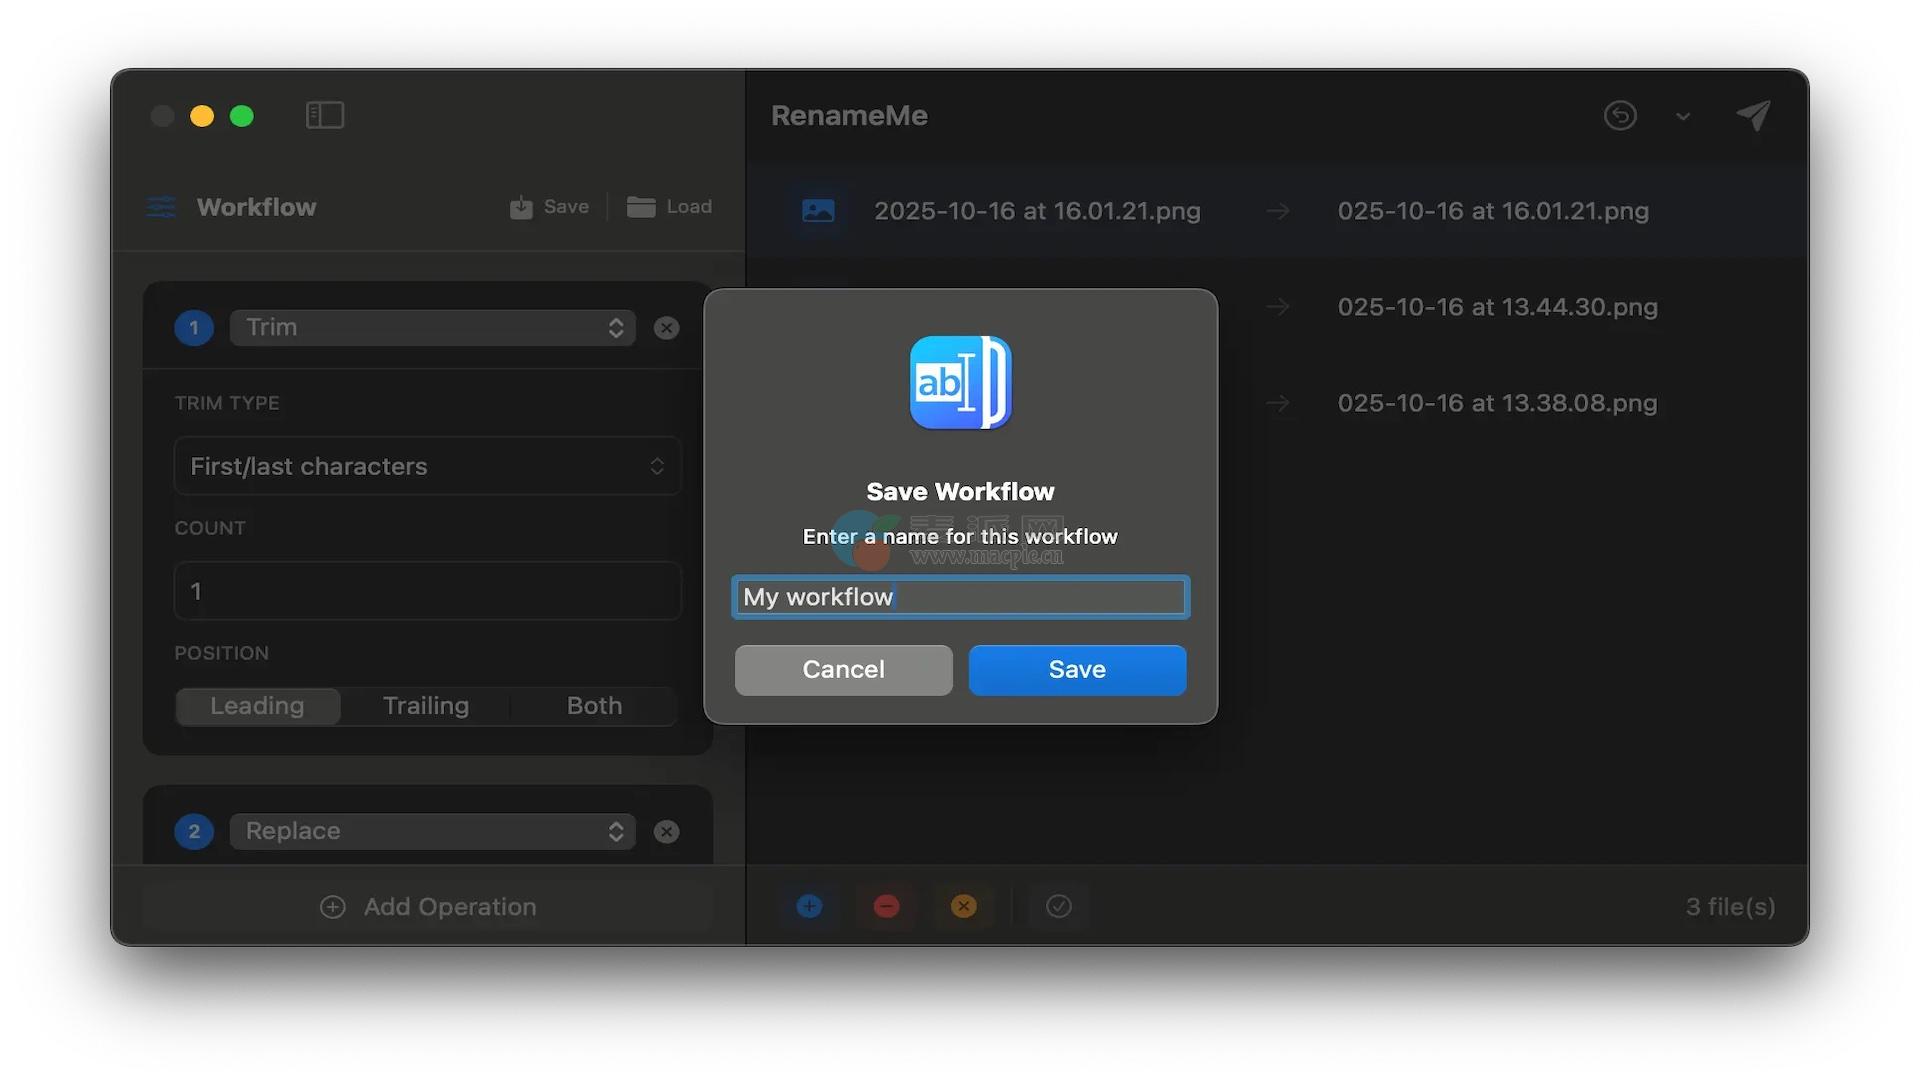Remove the Replace operation with its X icon
1920x1080 pixels.
[x=666, y=832]
